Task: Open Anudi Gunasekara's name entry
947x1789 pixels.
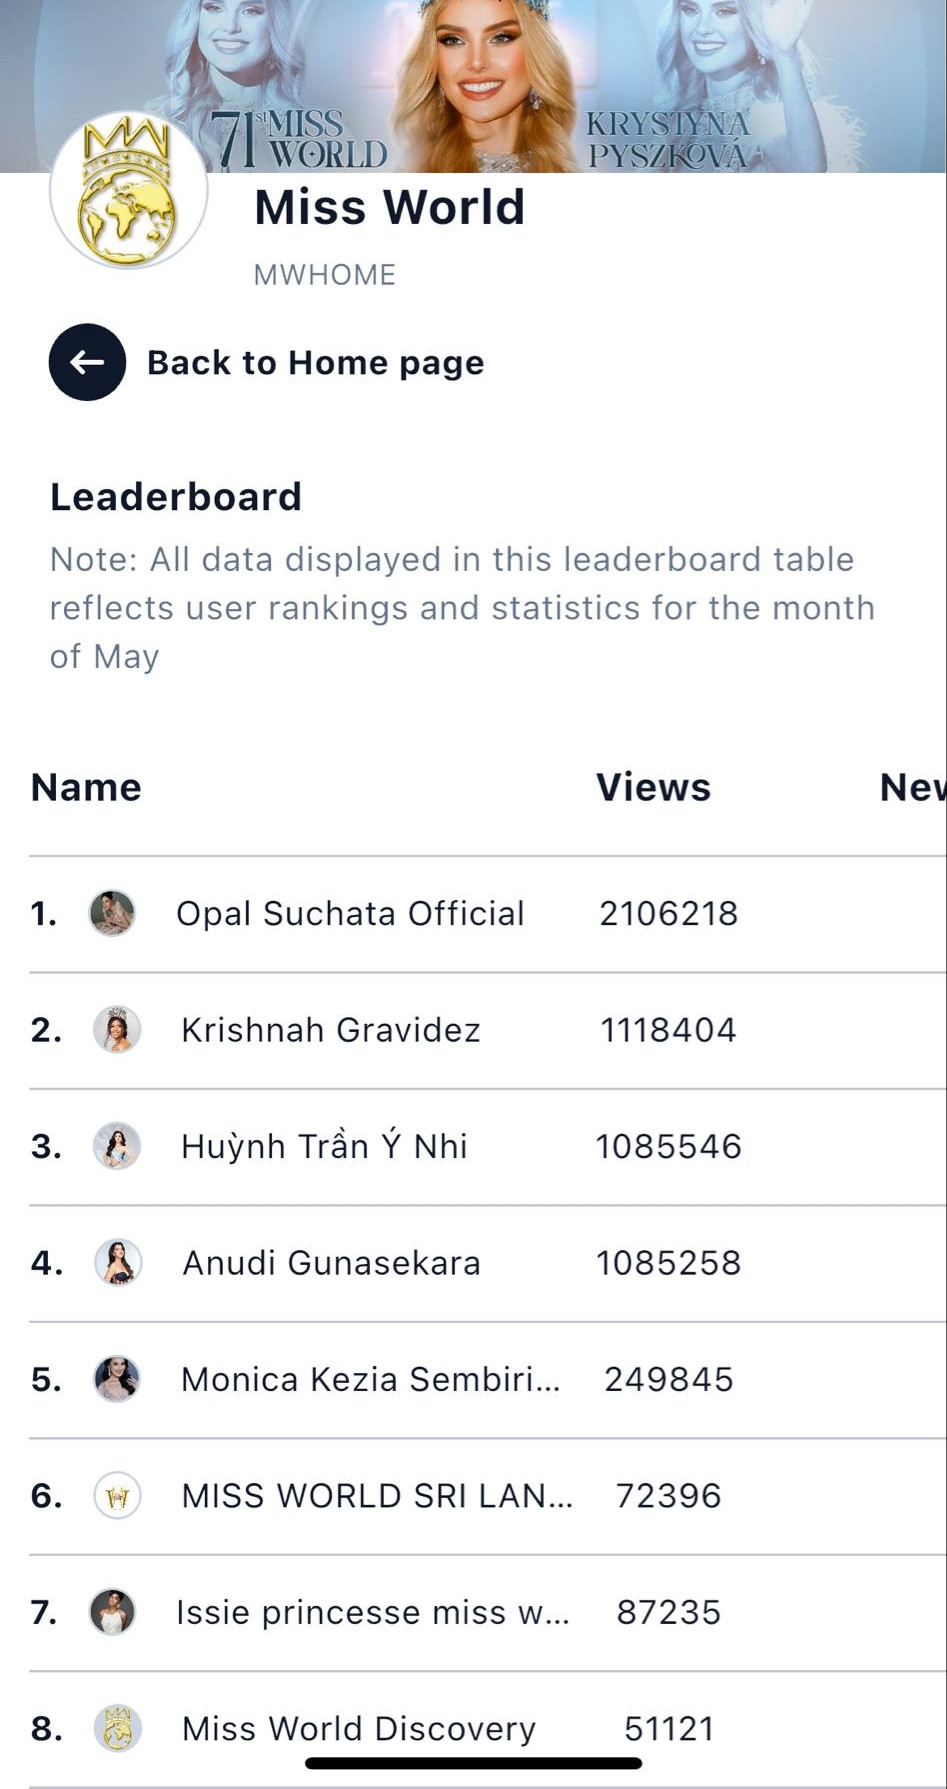Action: coord(331,1262)
